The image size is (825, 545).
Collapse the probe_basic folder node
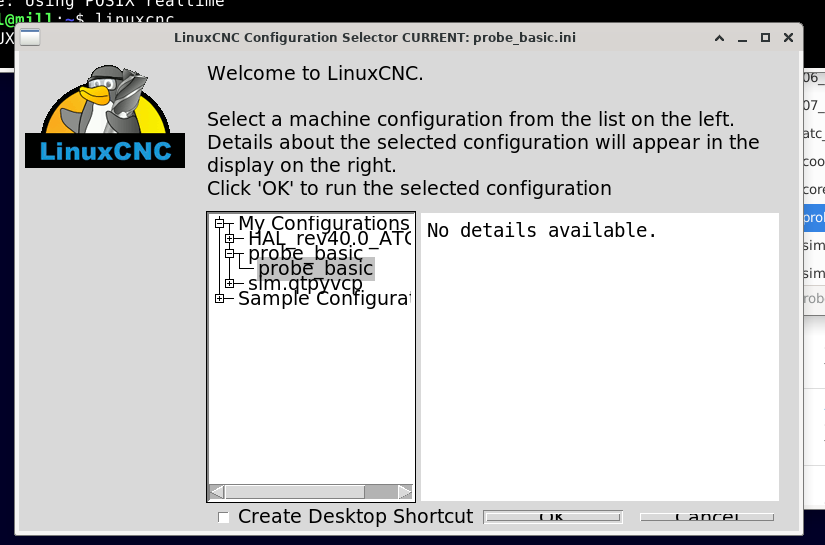[229, 253]
